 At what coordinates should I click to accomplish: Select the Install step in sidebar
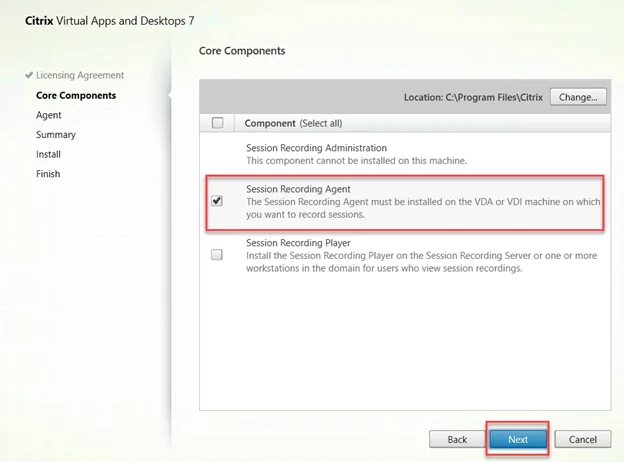tap(48, 154)
